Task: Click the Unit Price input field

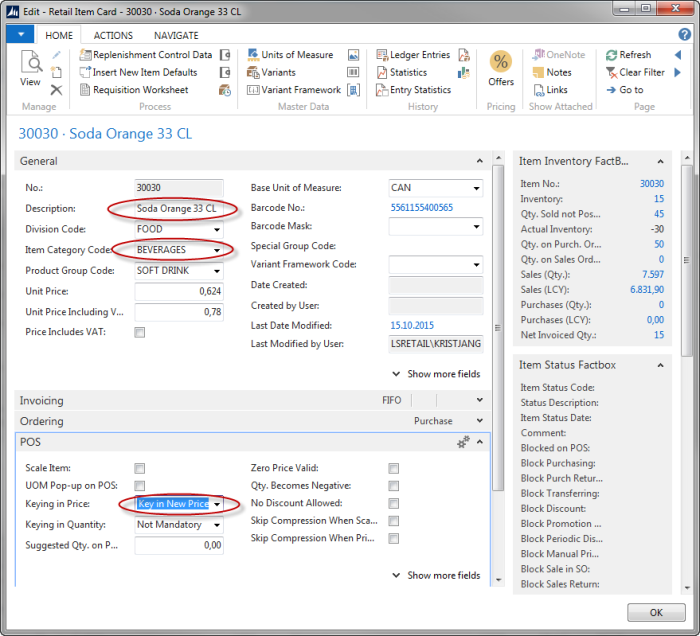Action: [x=179, y=291]
